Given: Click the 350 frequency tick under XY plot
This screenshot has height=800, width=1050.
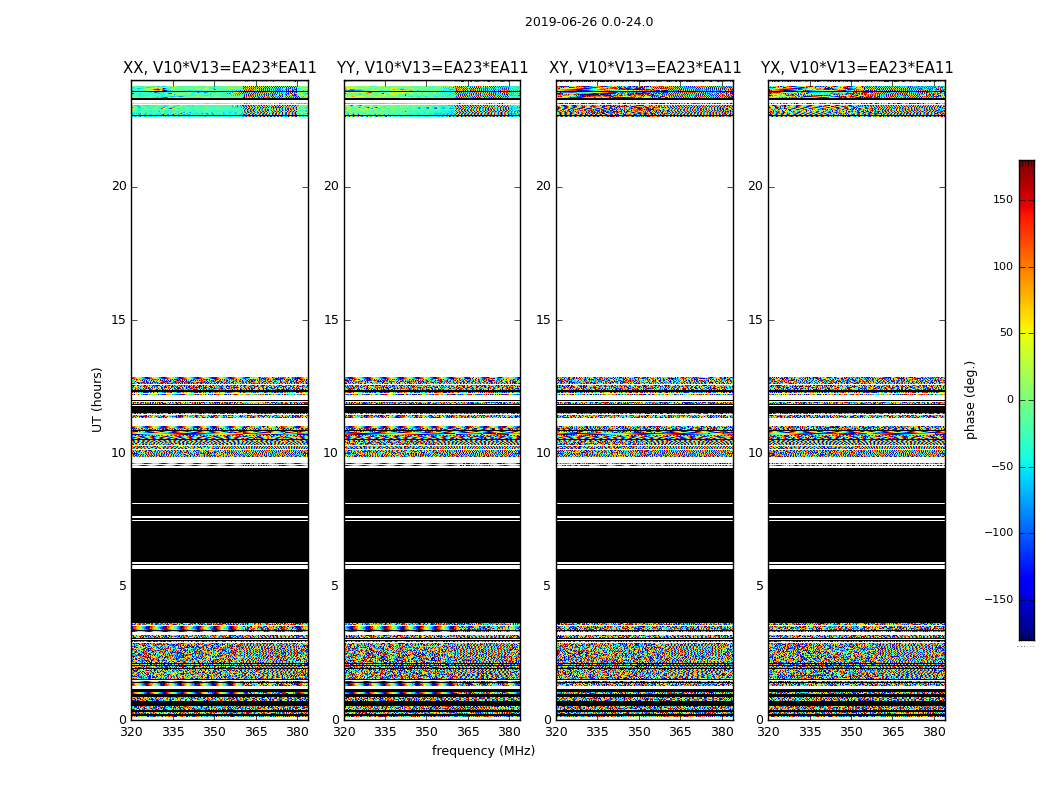Looking at the screenshot, I should [640, 732].
